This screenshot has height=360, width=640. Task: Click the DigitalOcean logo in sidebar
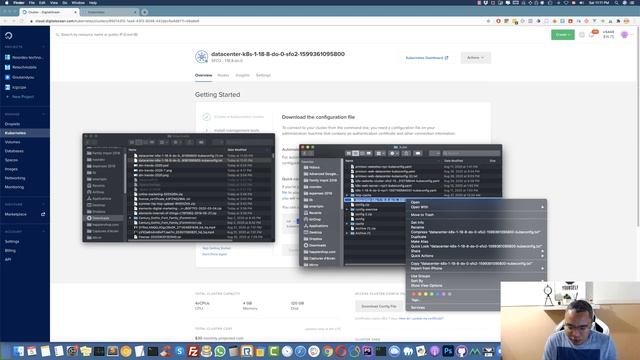pyautogui.click(x=9, y=36)
